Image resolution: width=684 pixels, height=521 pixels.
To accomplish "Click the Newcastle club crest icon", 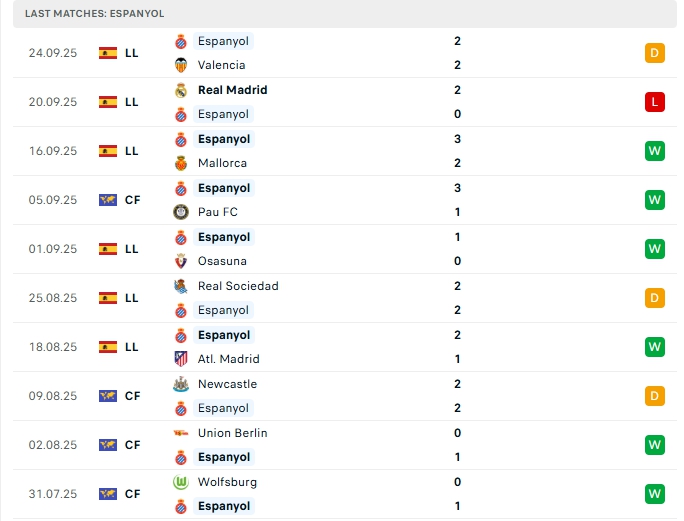I will (181, 384).
